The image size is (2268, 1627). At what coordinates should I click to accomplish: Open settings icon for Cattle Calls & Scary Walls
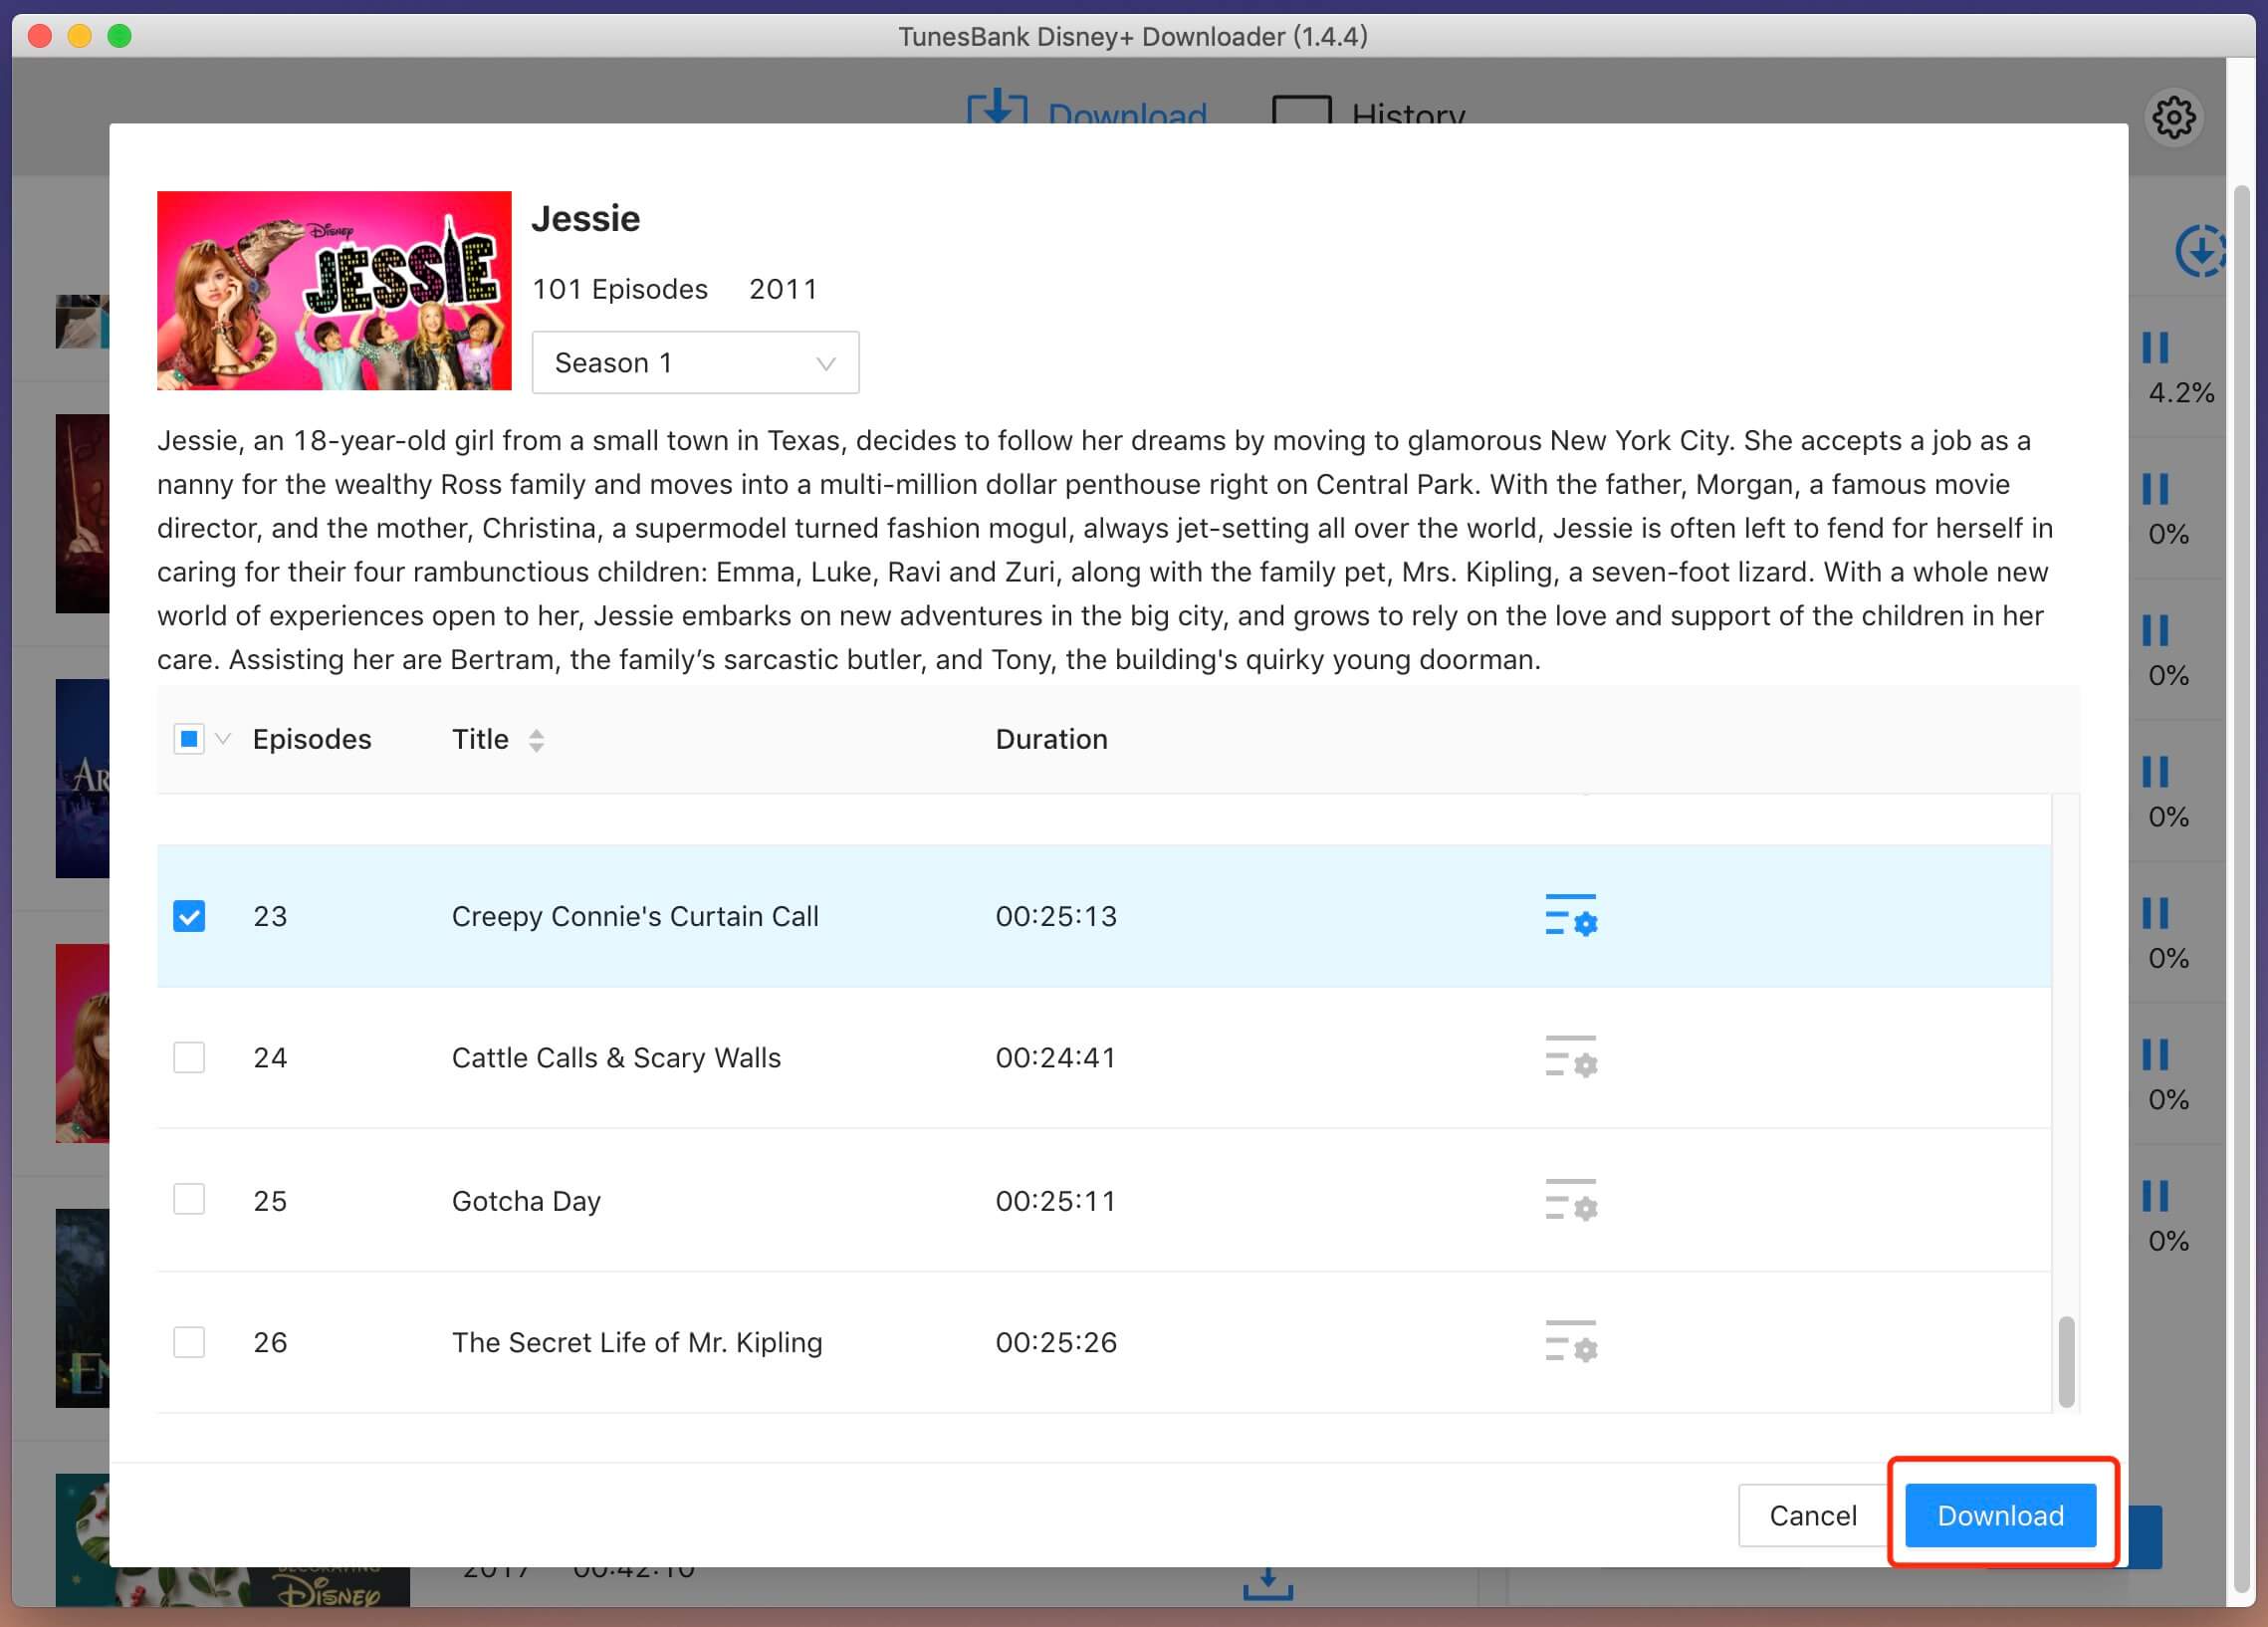(x=1571, y=1056)
